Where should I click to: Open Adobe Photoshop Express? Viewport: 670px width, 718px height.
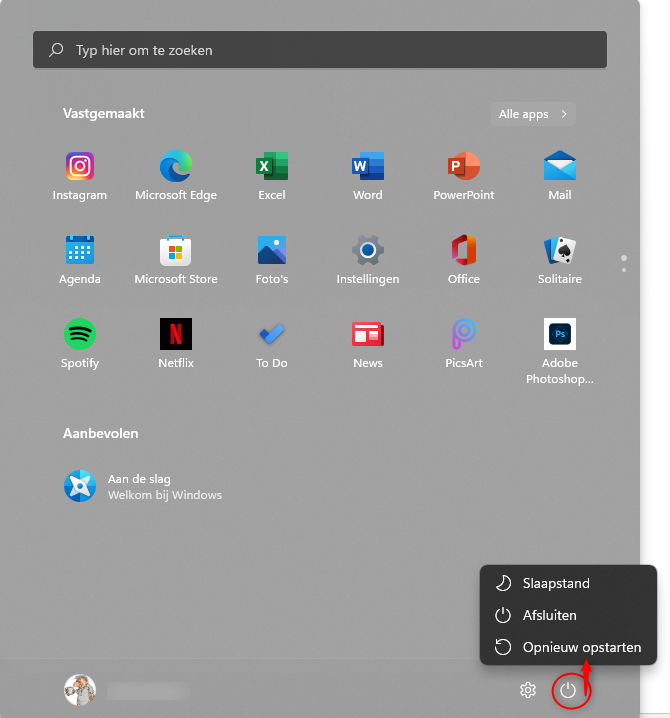[x=560, y=351]
